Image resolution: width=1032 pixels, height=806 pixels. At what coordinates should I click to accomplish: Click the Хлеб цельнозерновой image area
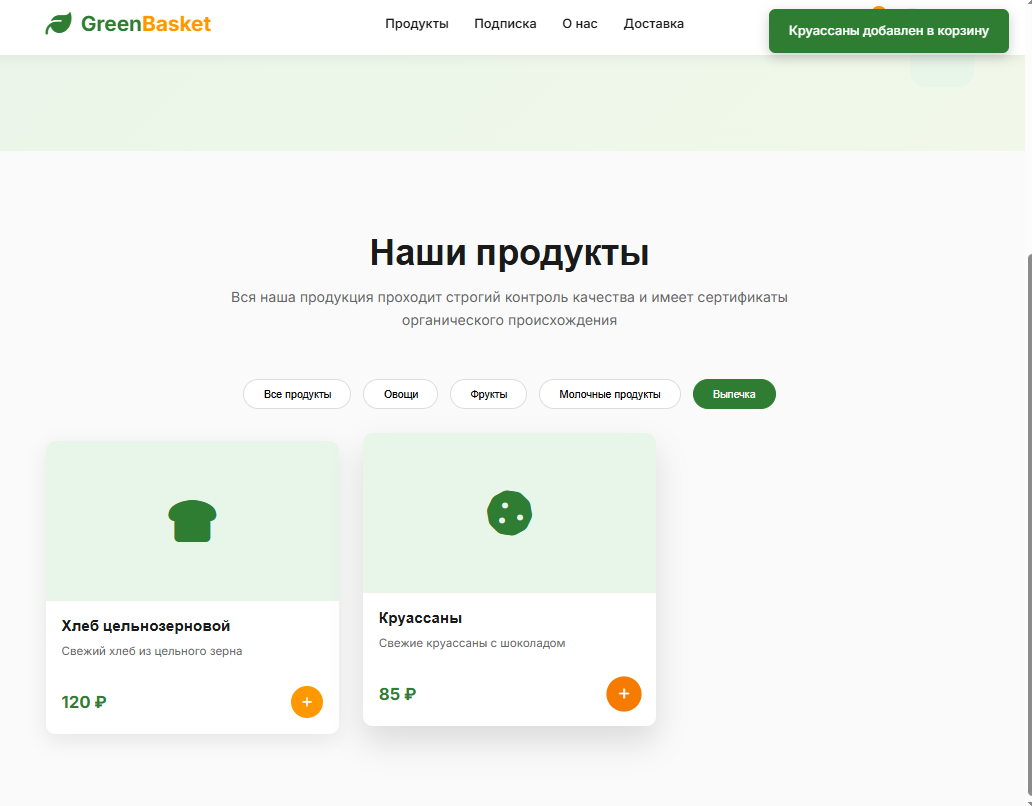click(192, 521)
